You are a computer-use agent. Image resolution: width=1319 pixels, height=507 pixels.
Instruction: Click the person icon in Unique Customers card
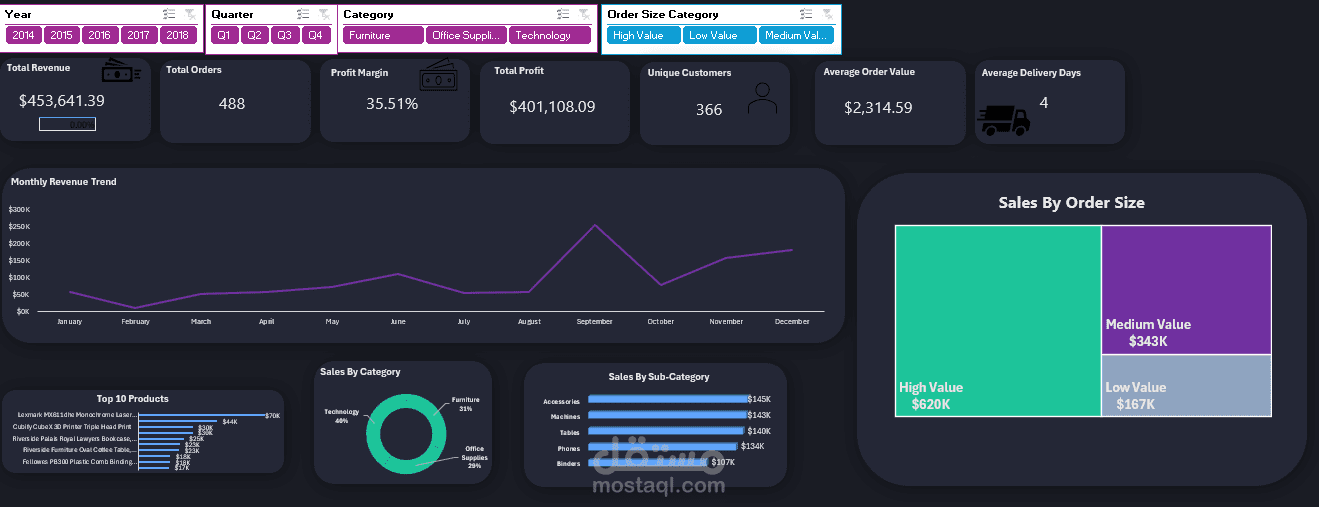pos(763,97)
